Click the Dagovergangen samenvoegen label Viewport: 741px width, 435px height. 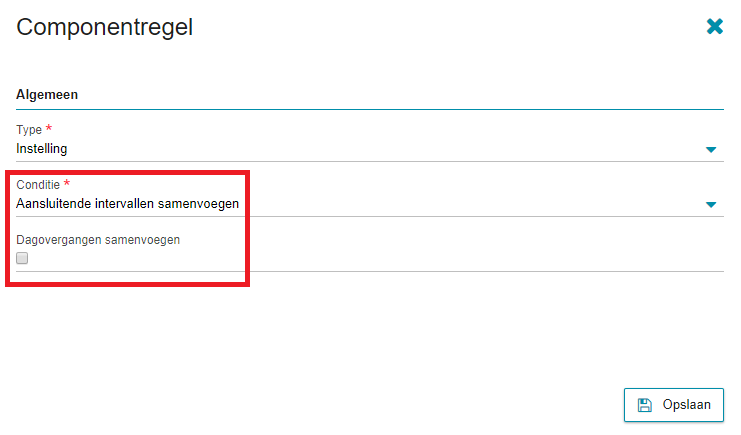click(98, 240)
